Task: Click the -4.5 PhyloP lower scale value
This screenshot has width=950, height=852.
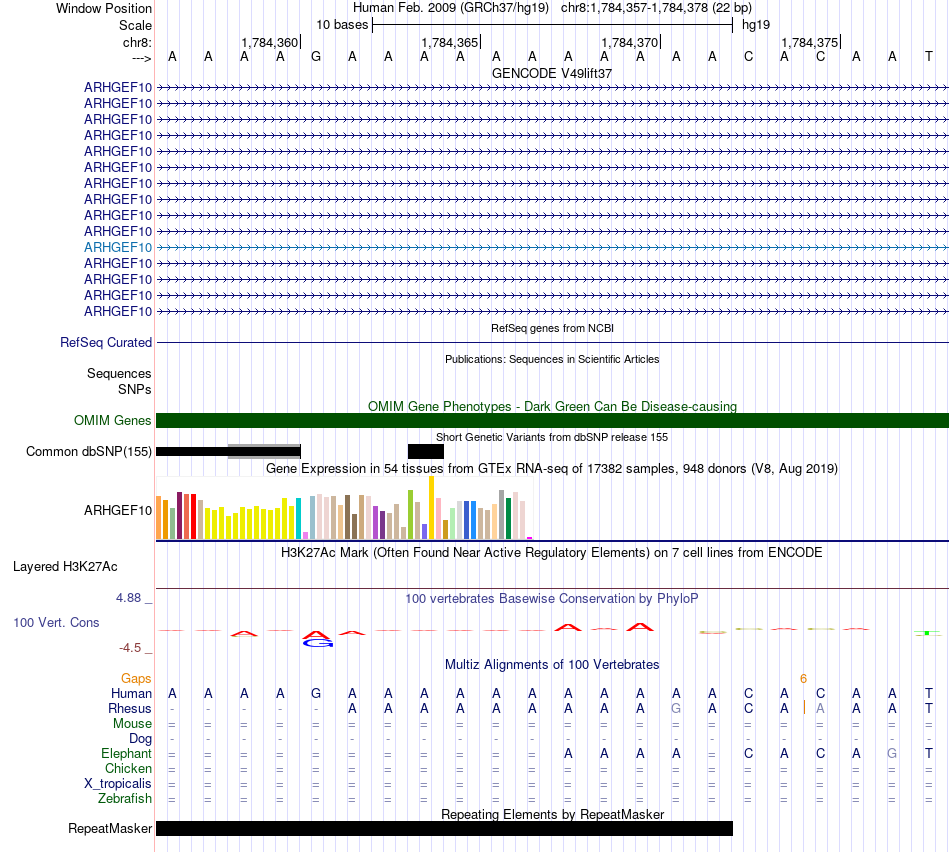Action: coord(130,648)
